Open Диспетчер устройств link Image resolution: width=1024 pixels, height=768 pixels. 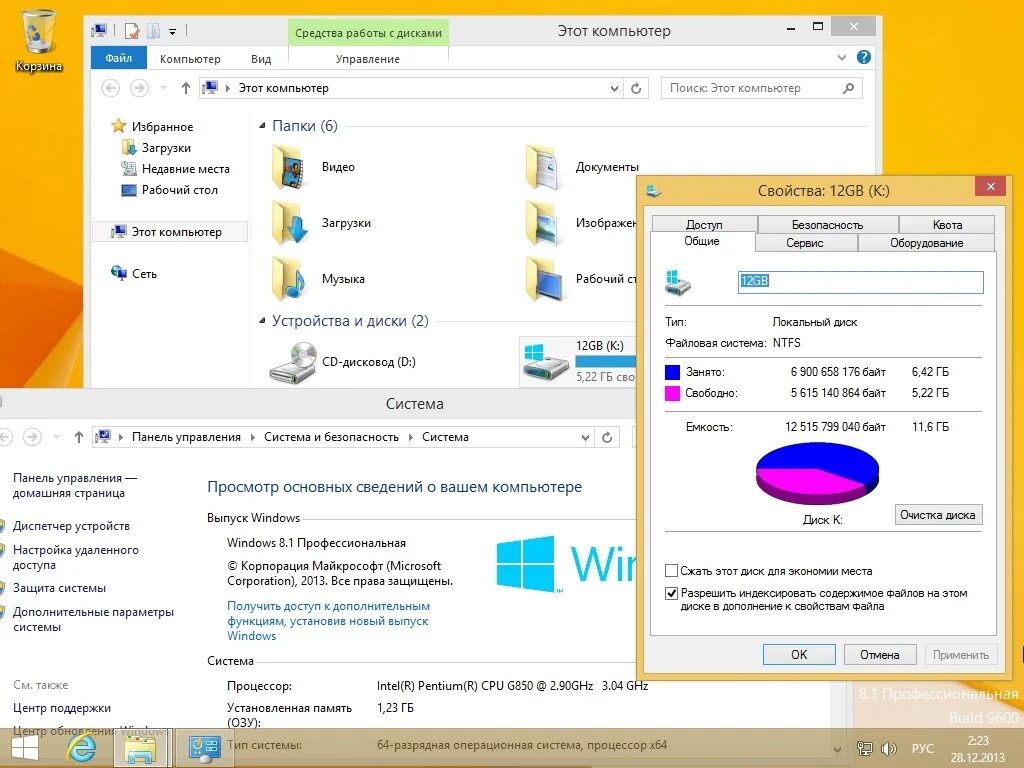click(71, 526)
